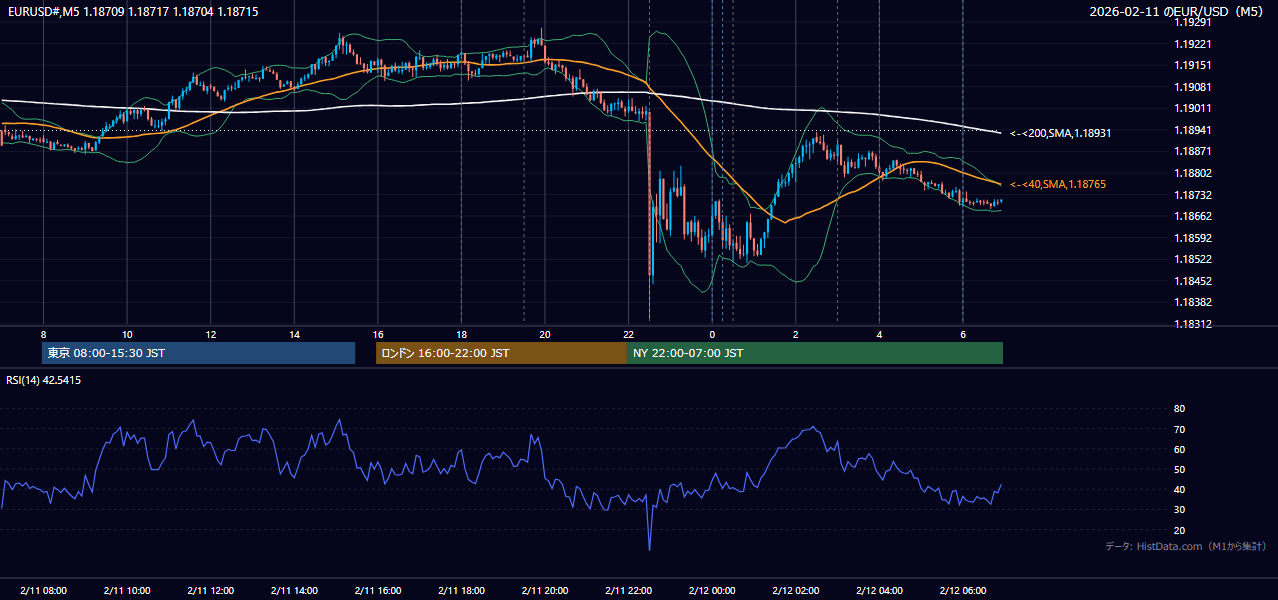Click the 2/11 08:00 date label

click(x=43, y=590)
